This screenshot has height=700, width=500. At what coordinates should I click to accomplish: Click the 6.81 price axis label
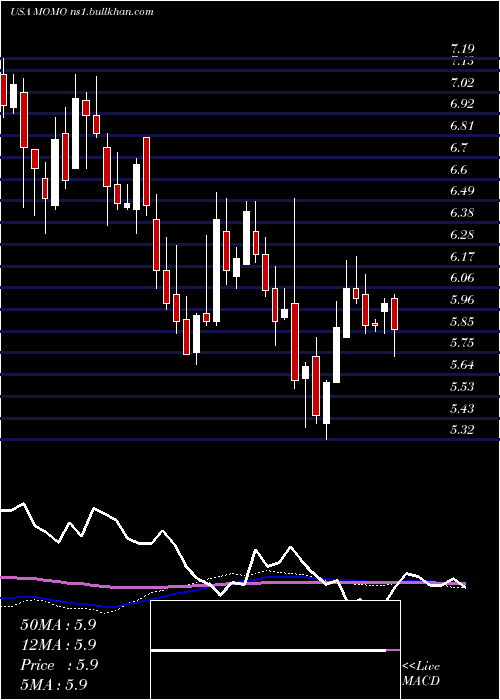[462, 126]
